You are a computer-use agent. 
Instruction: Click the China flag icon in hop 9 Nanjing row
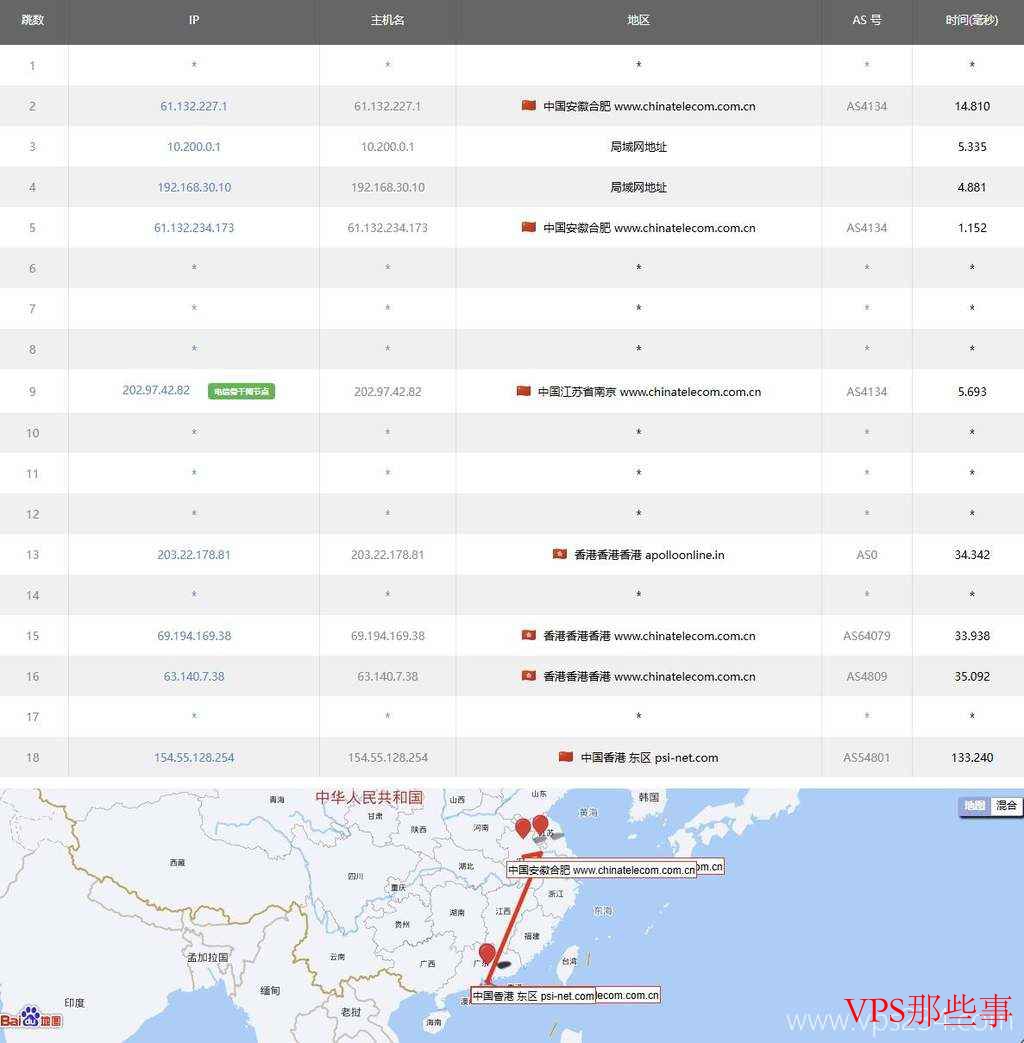coord(524,390)
